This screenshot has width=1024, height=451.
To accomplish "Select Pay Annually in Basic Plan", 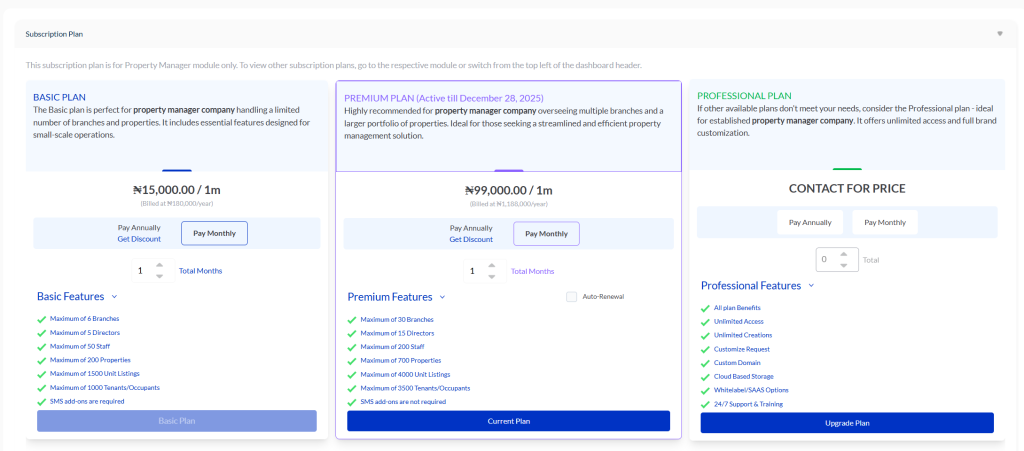I will click(138, 233).
